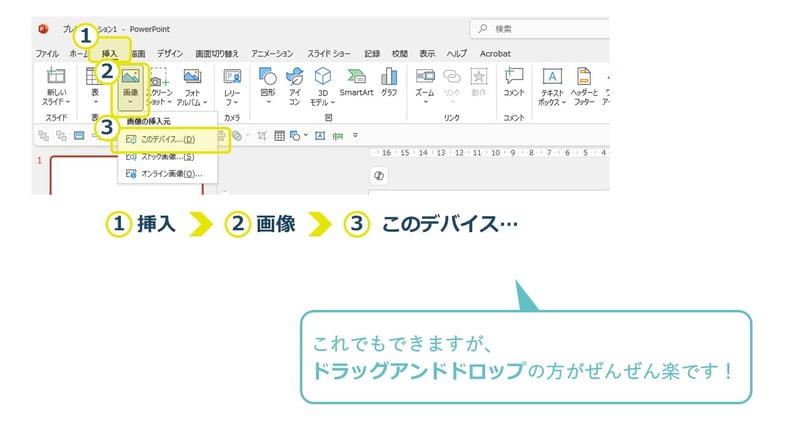This screenshot has height=441, width=785.
Task: Select the 表示 tab
Action: pos(427,54)
